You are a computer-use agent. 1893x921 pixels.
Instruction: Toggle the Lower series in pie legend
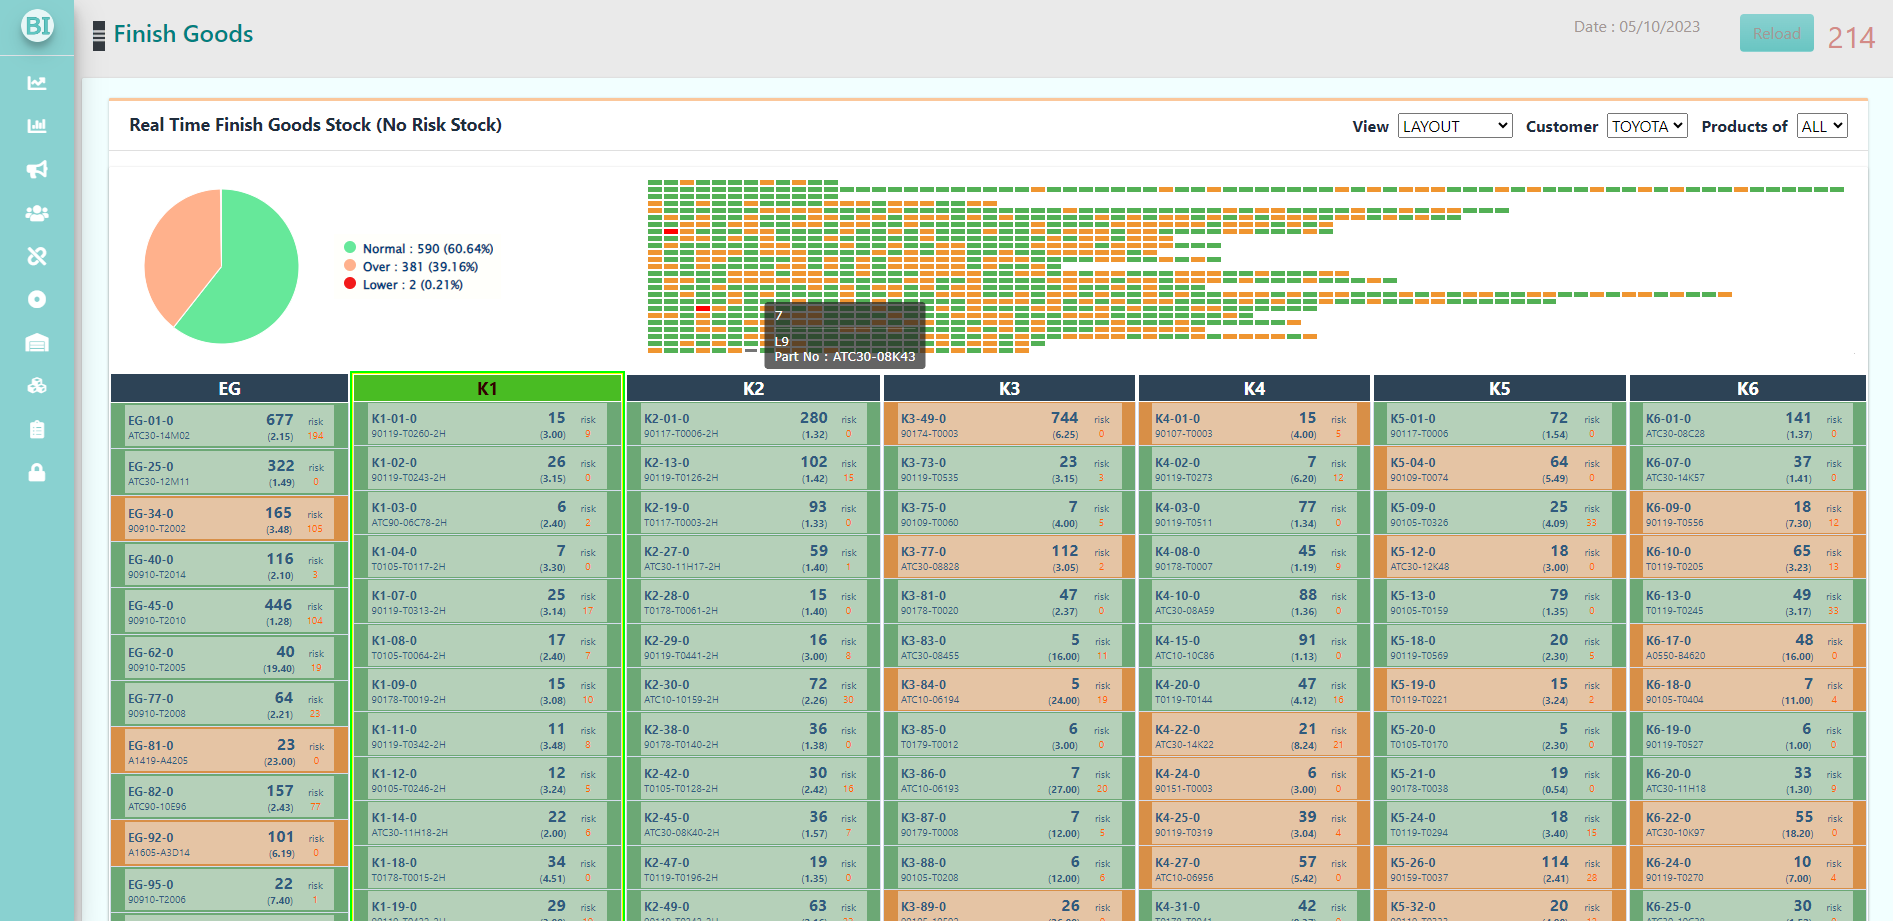coord(403,285)
